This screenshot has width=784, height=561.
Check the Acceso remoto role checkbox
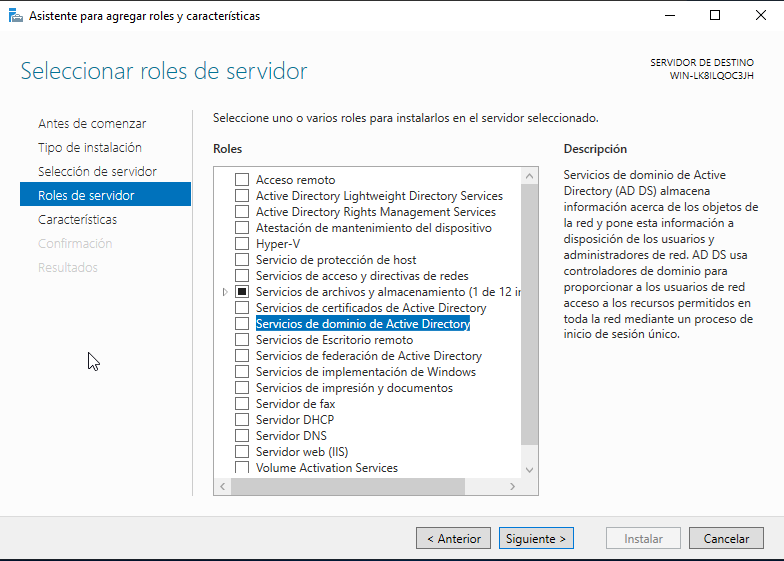(242, 180)
